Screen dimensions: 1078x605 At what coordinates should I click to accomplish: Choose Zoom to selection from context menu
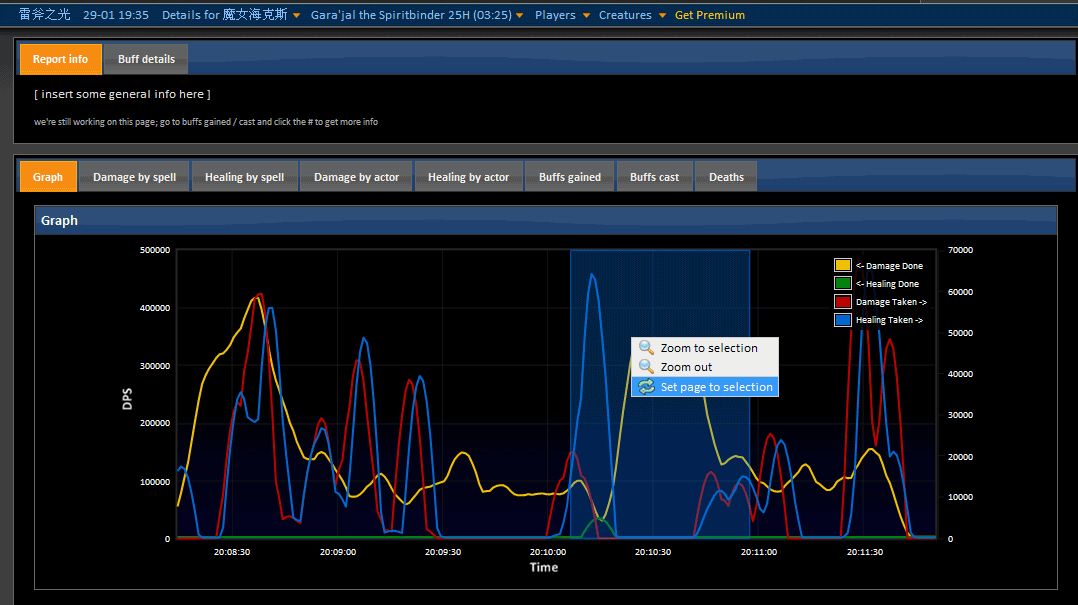pos(705,348)
